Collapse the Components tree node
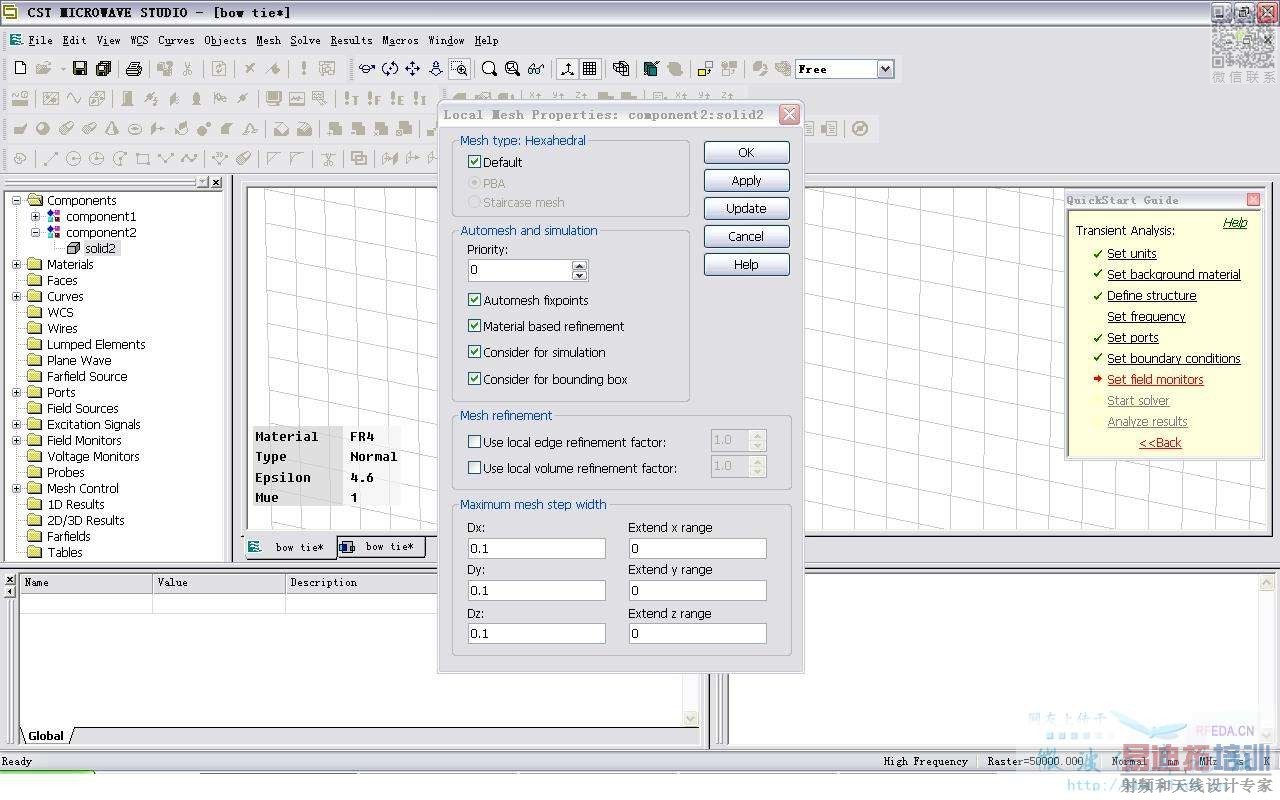Viewport: 1280px width, 800px height. coord(17,200)
